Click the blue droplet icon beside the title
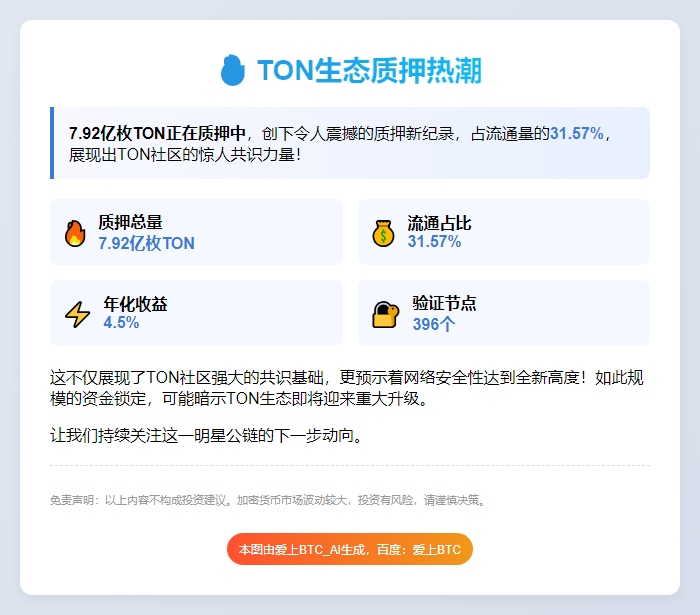Viewport: 700px width, 615px height. point(233,70)
